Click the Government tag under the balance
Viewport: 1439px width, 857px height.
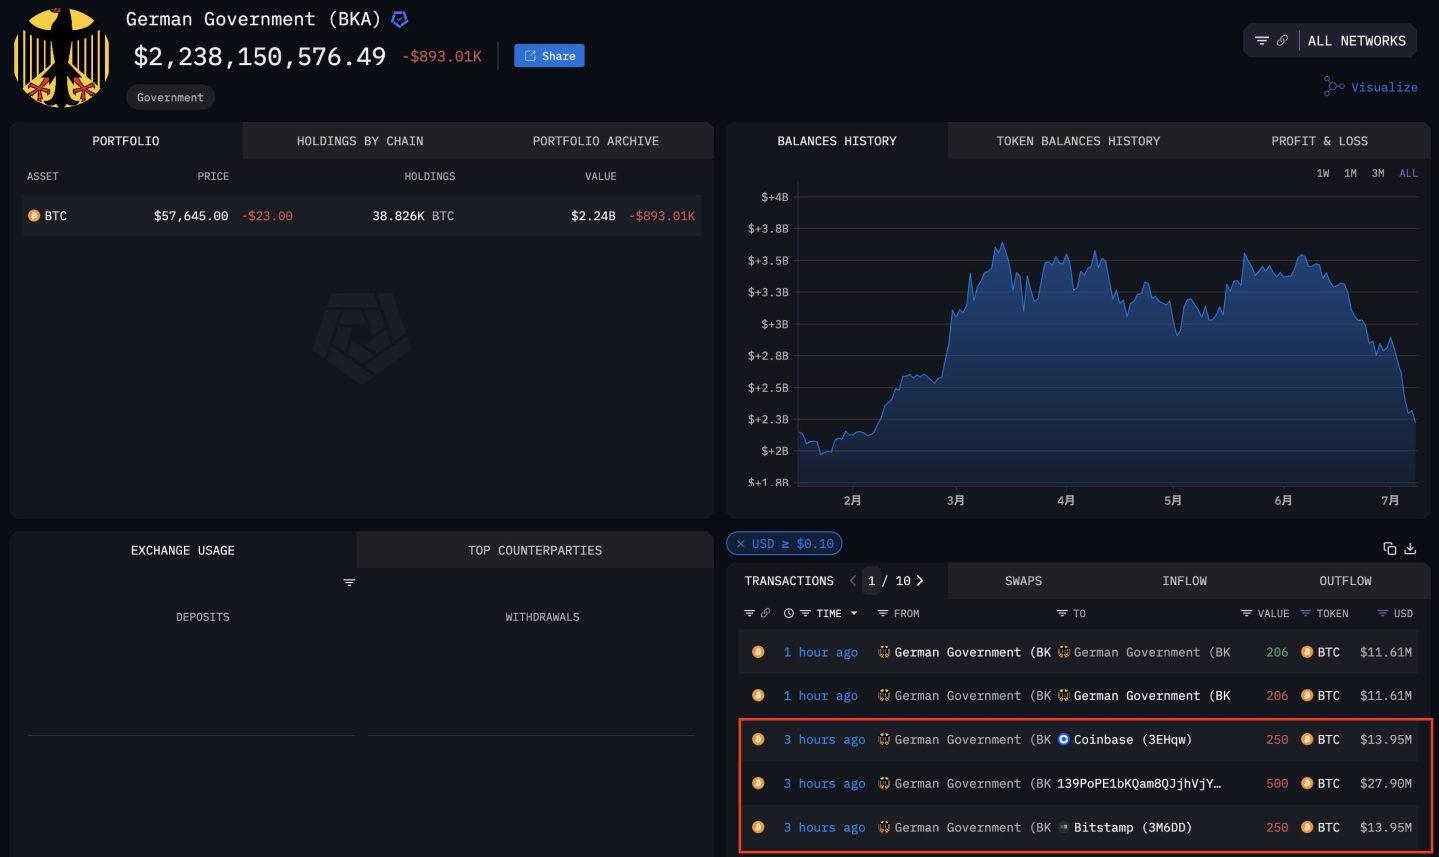point(170,97)
